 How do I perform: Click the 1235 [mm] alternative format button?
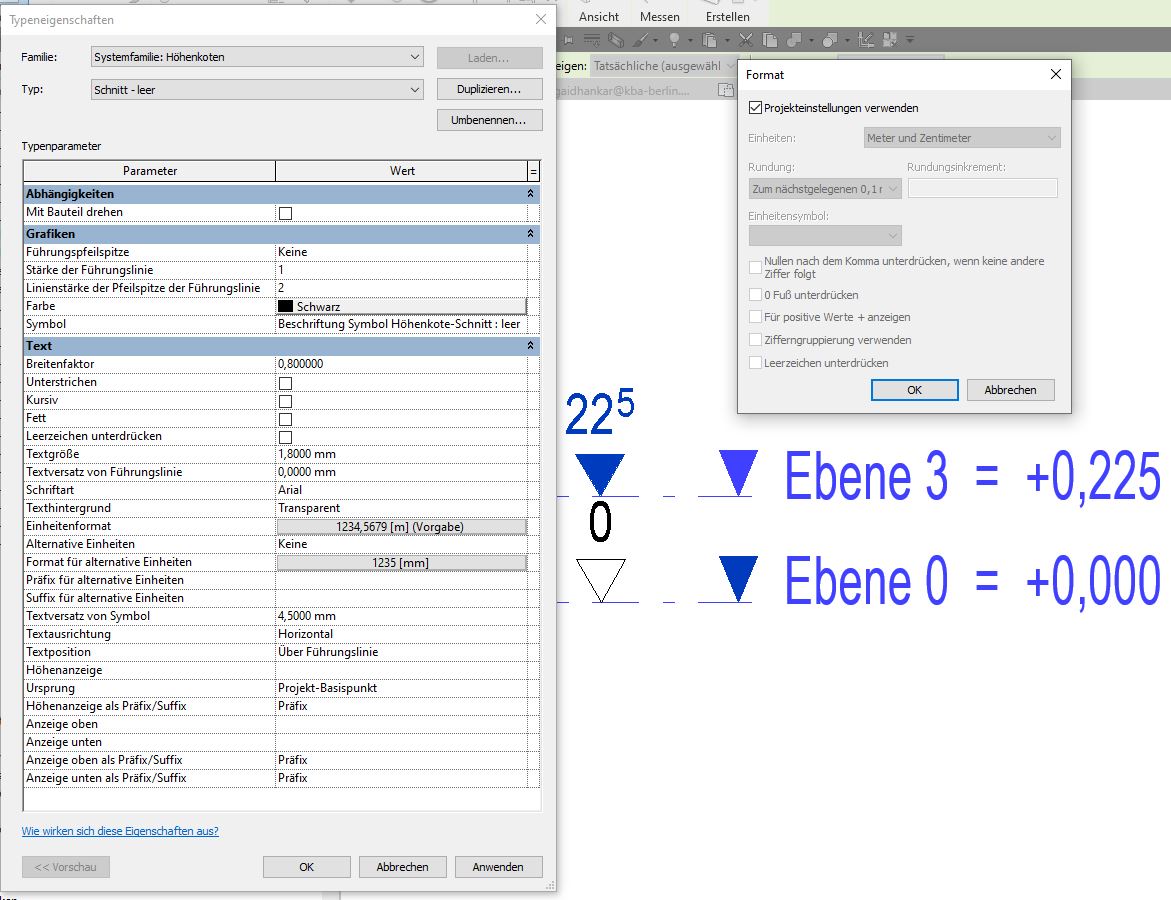tap(401, 562)
